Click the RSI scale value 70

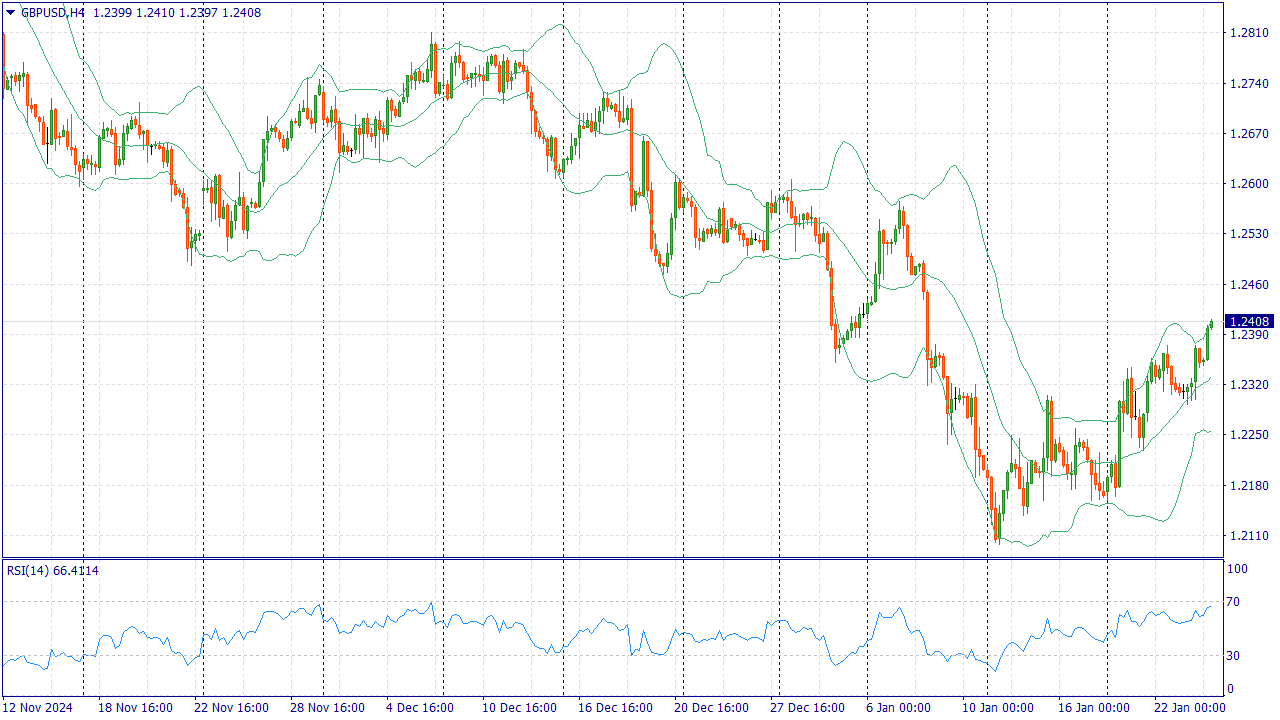(1234, 602)
